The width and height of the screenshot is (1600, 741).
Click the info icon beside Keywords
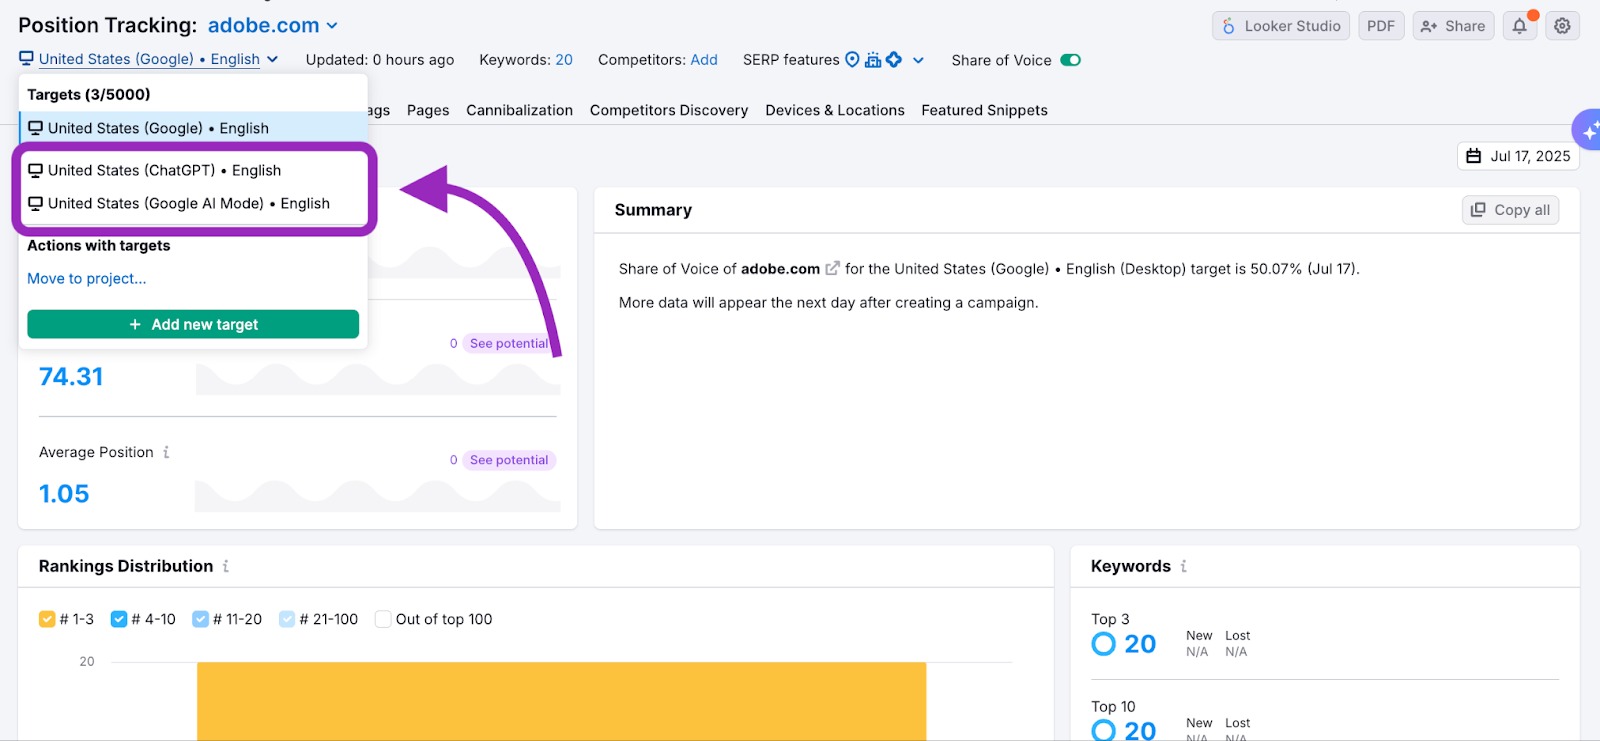pyautogui.click(x=1184, y=566)
